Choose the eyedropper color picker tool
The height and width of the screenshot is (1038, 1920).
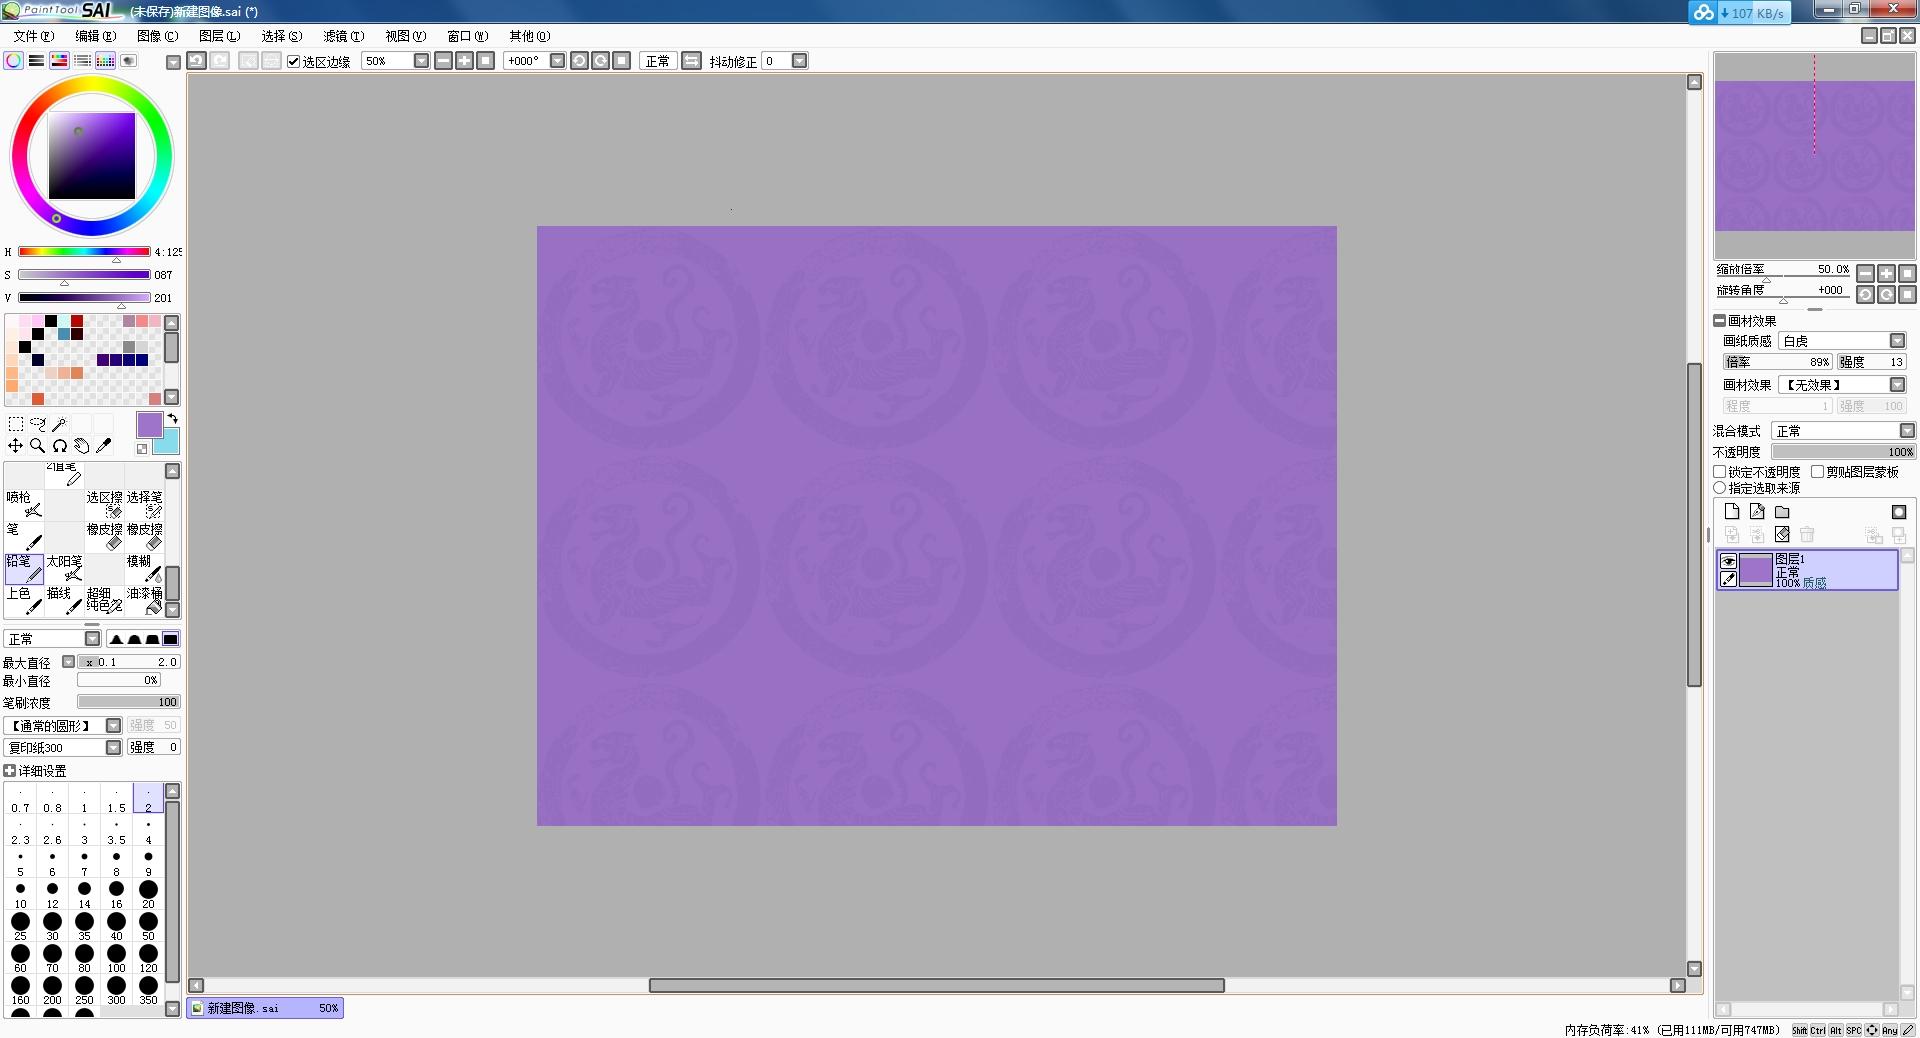pyautogui.click(x=104, y=446)
